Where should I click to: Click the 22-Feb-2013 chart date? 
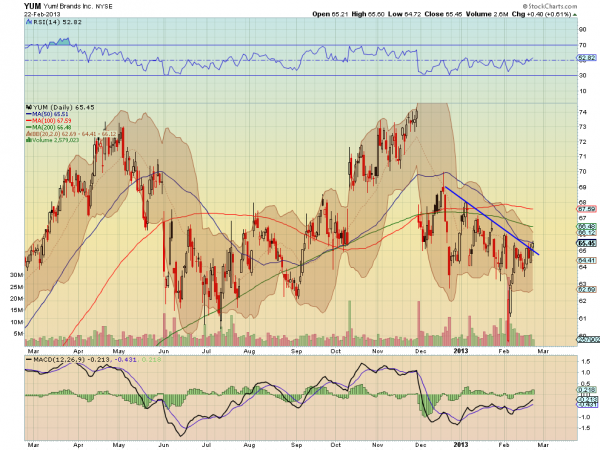40,13
